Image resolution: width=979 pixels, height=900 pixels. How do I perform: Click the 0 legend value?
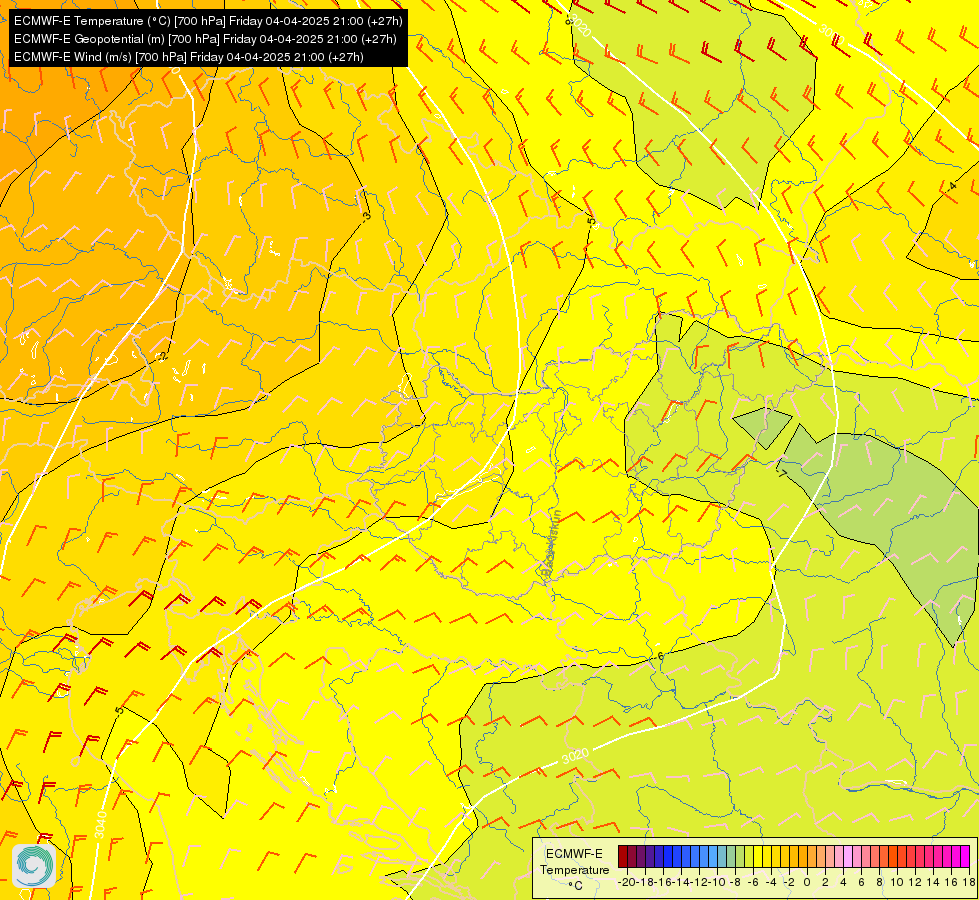[x=807, y=883]
